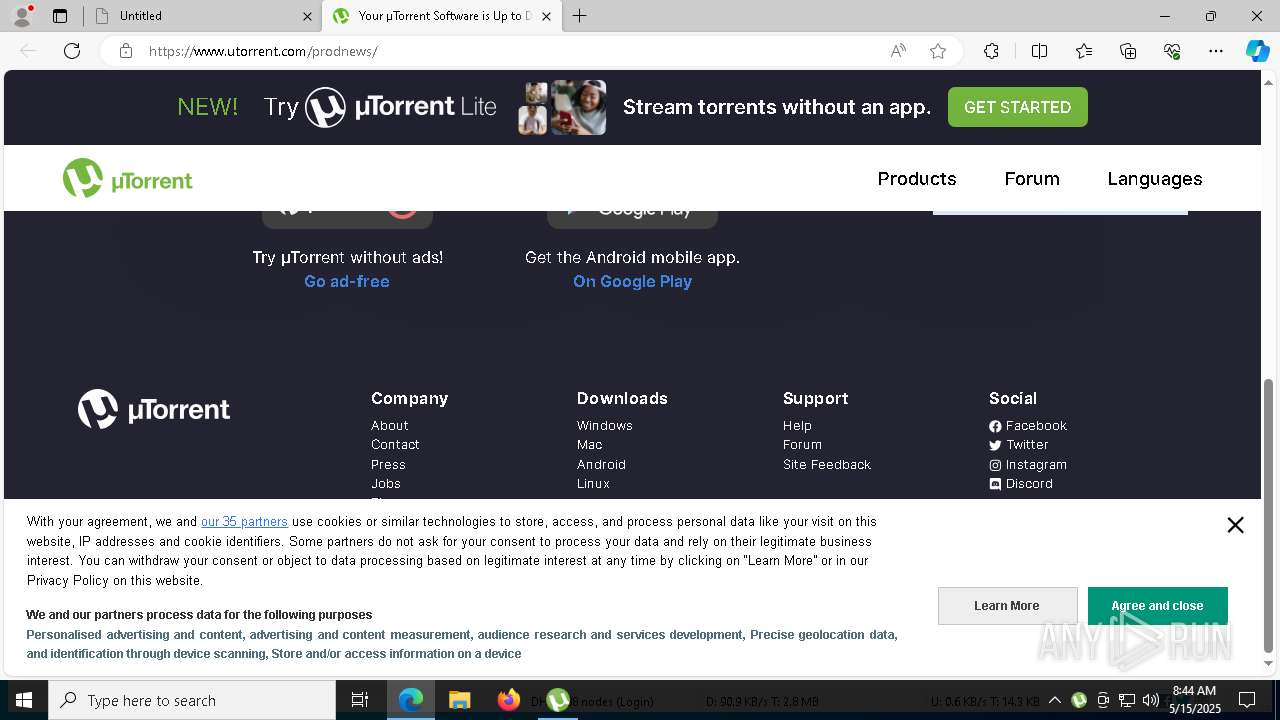Open the Products menu
The width and height of the screenshot is (1280, 720).
[917, 179]
